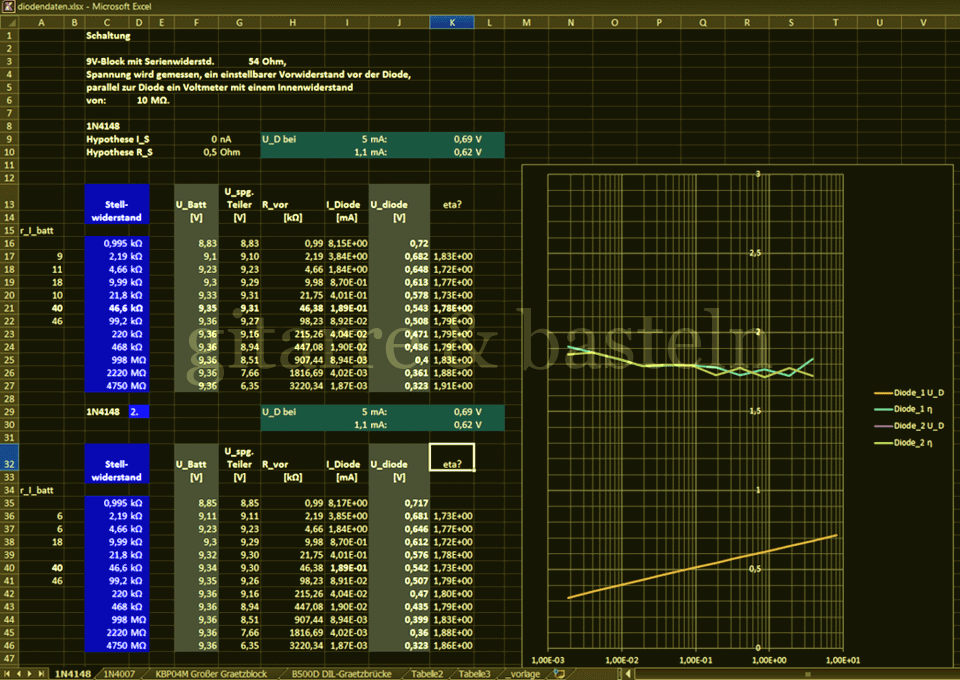960x680 pixels.
Task: Click the '9V-Block mit Serienwiderstd.' cell
Action: 150,61
